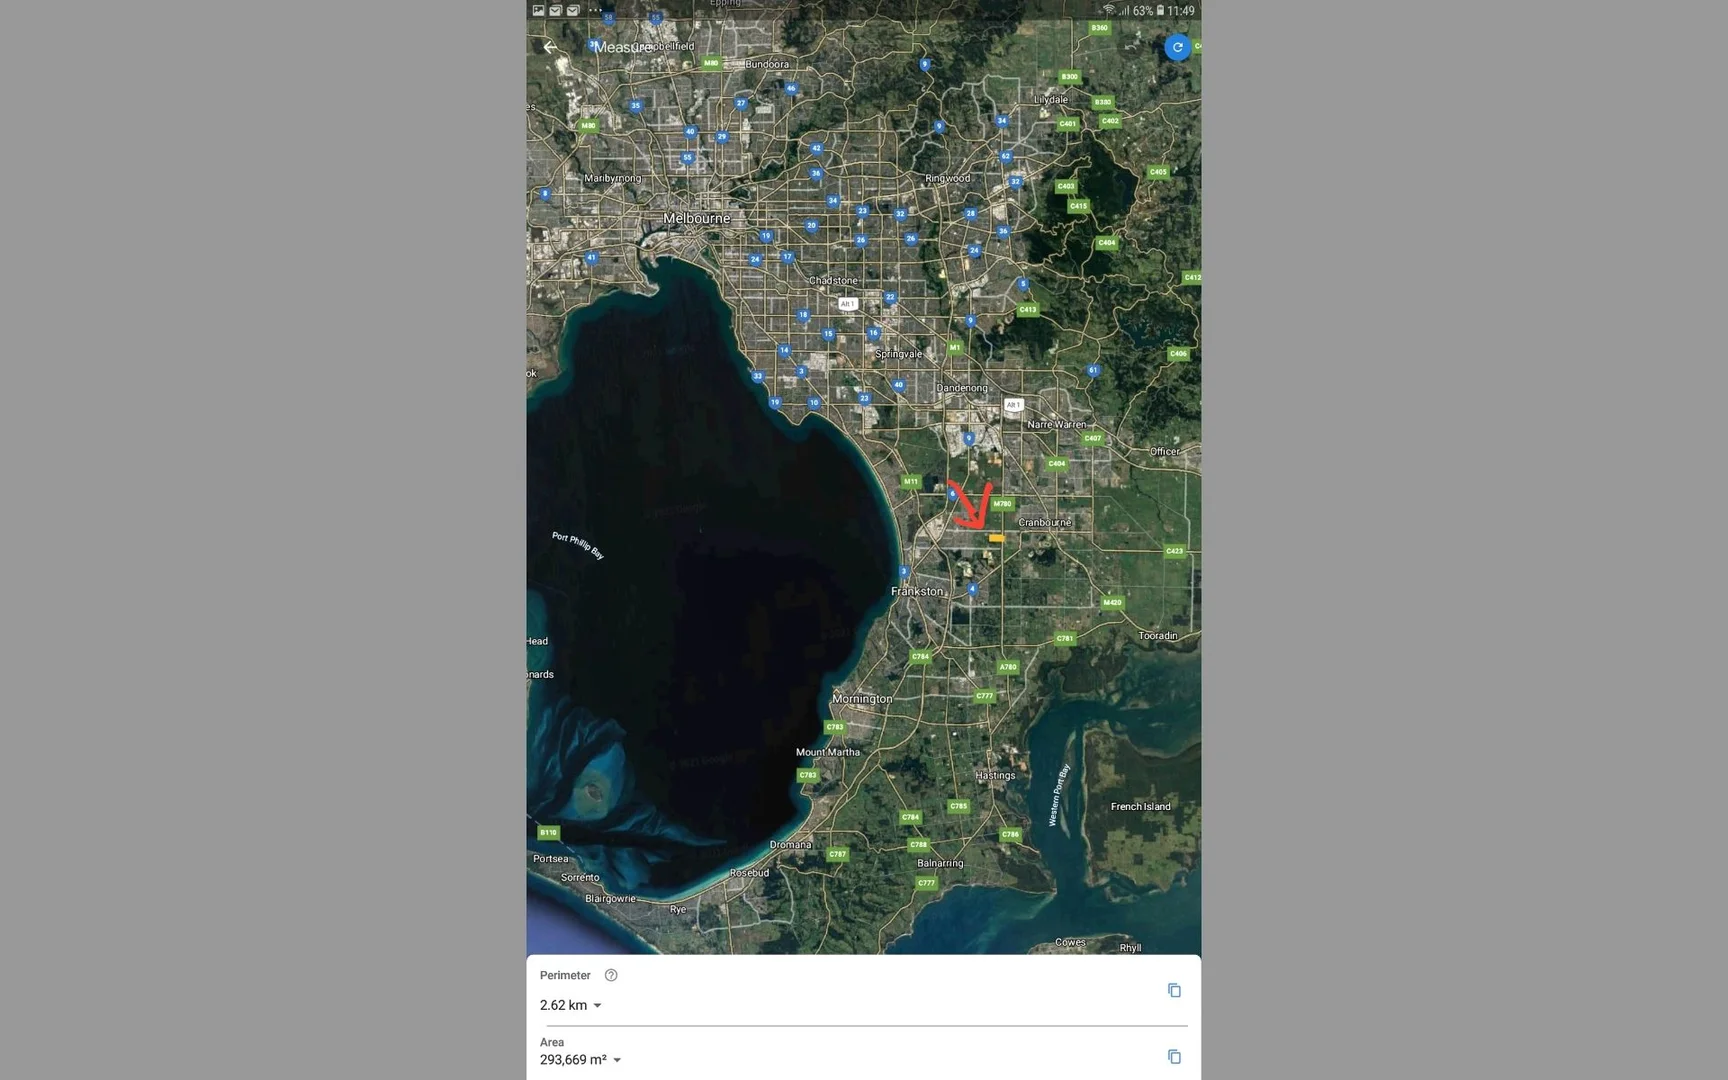The height and width of the screenshot is (1080, 1728).
Task: Tap the M80 highway shield
Action: point(711,63)
